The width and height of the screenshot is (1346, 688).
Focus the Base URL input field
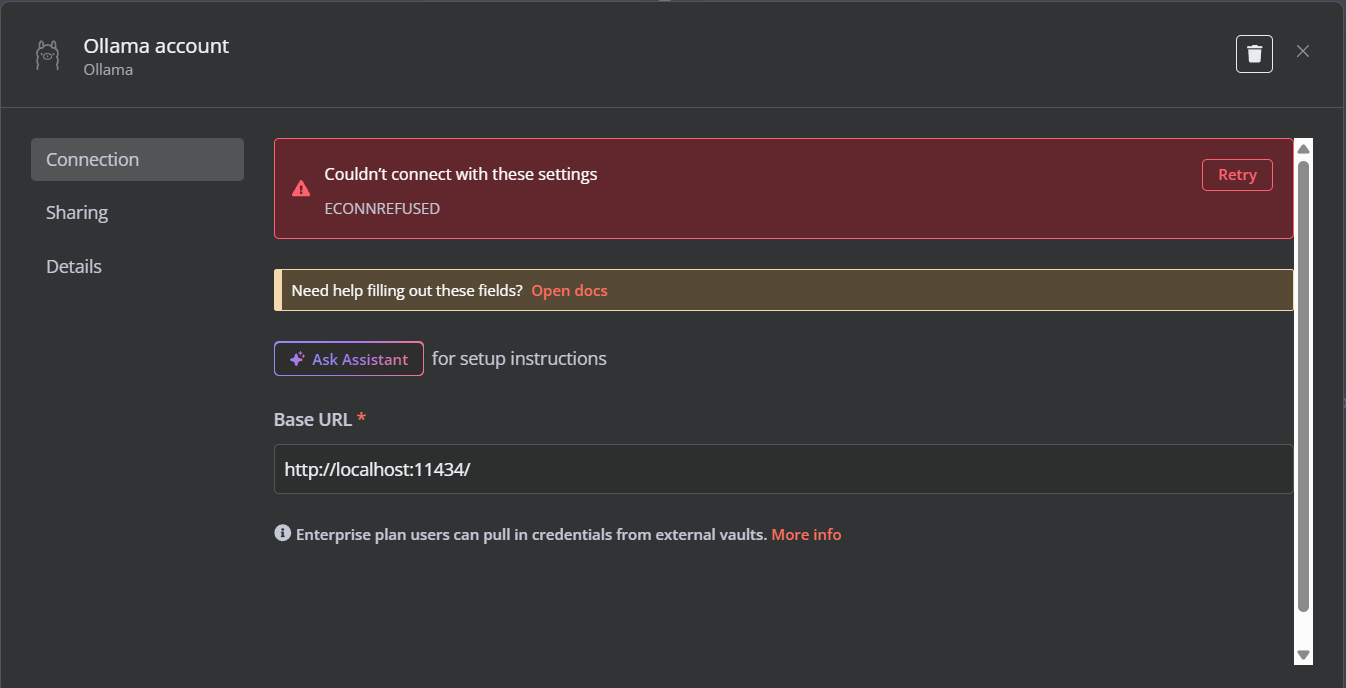(x=783, y=469)
